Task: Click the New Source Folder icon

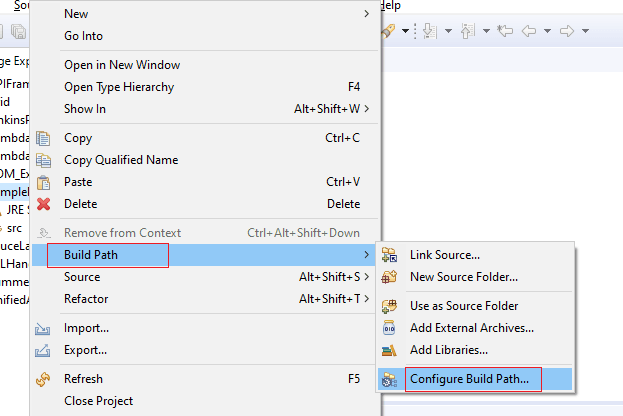Action: point(390,277)
